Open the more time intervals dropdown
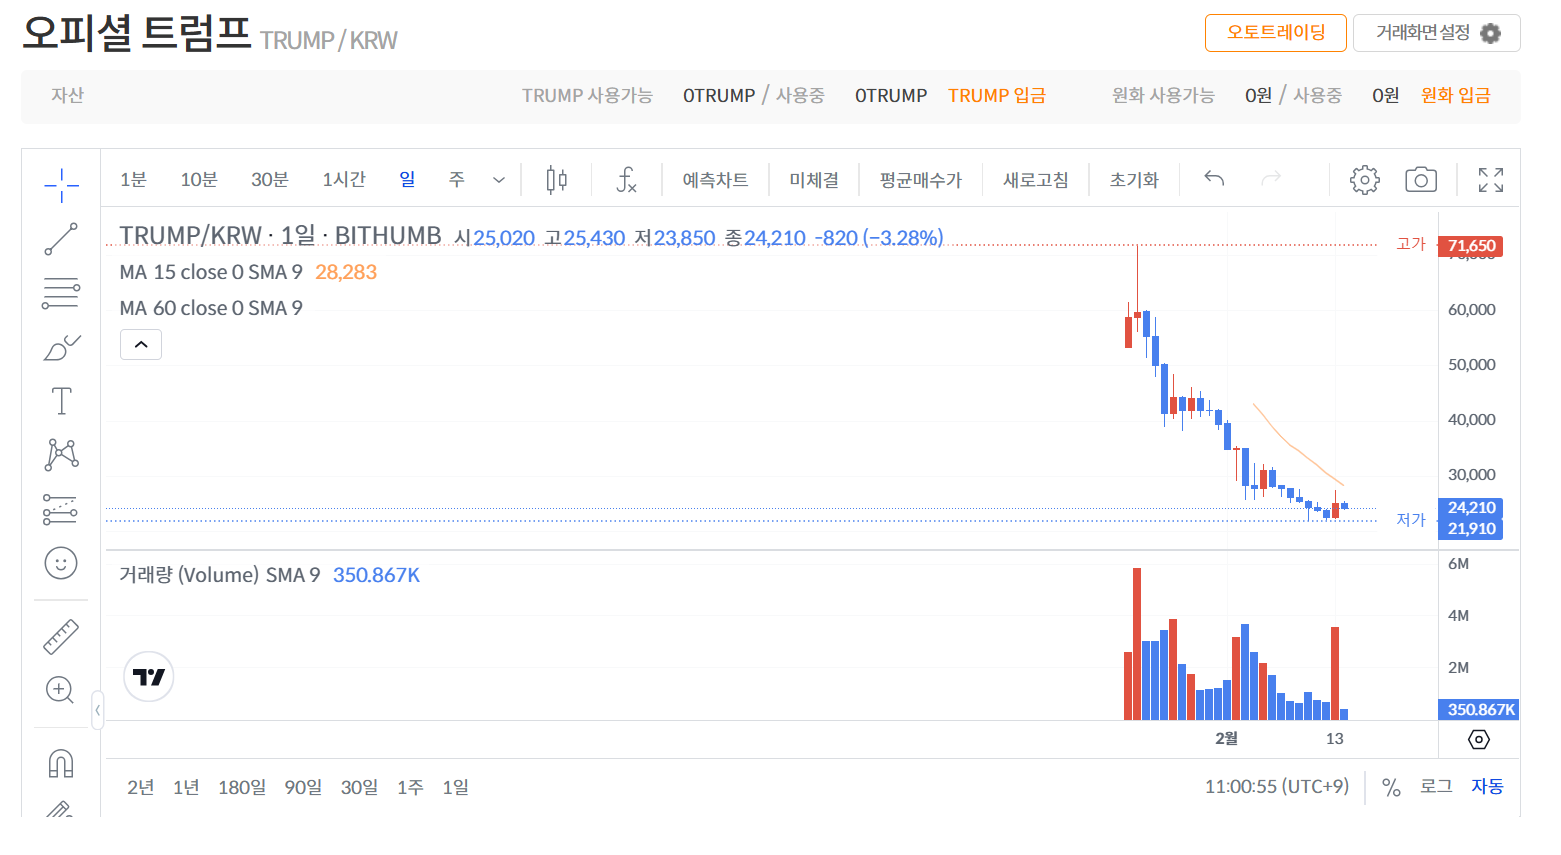Viewport: 1561px width, 855px height. coord(499,180)
